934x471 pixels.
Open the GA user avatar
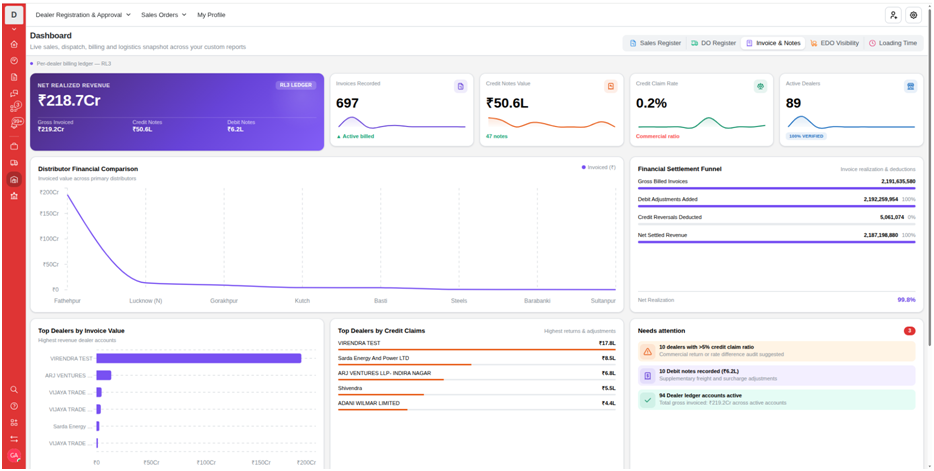click(x=14, y=455)
